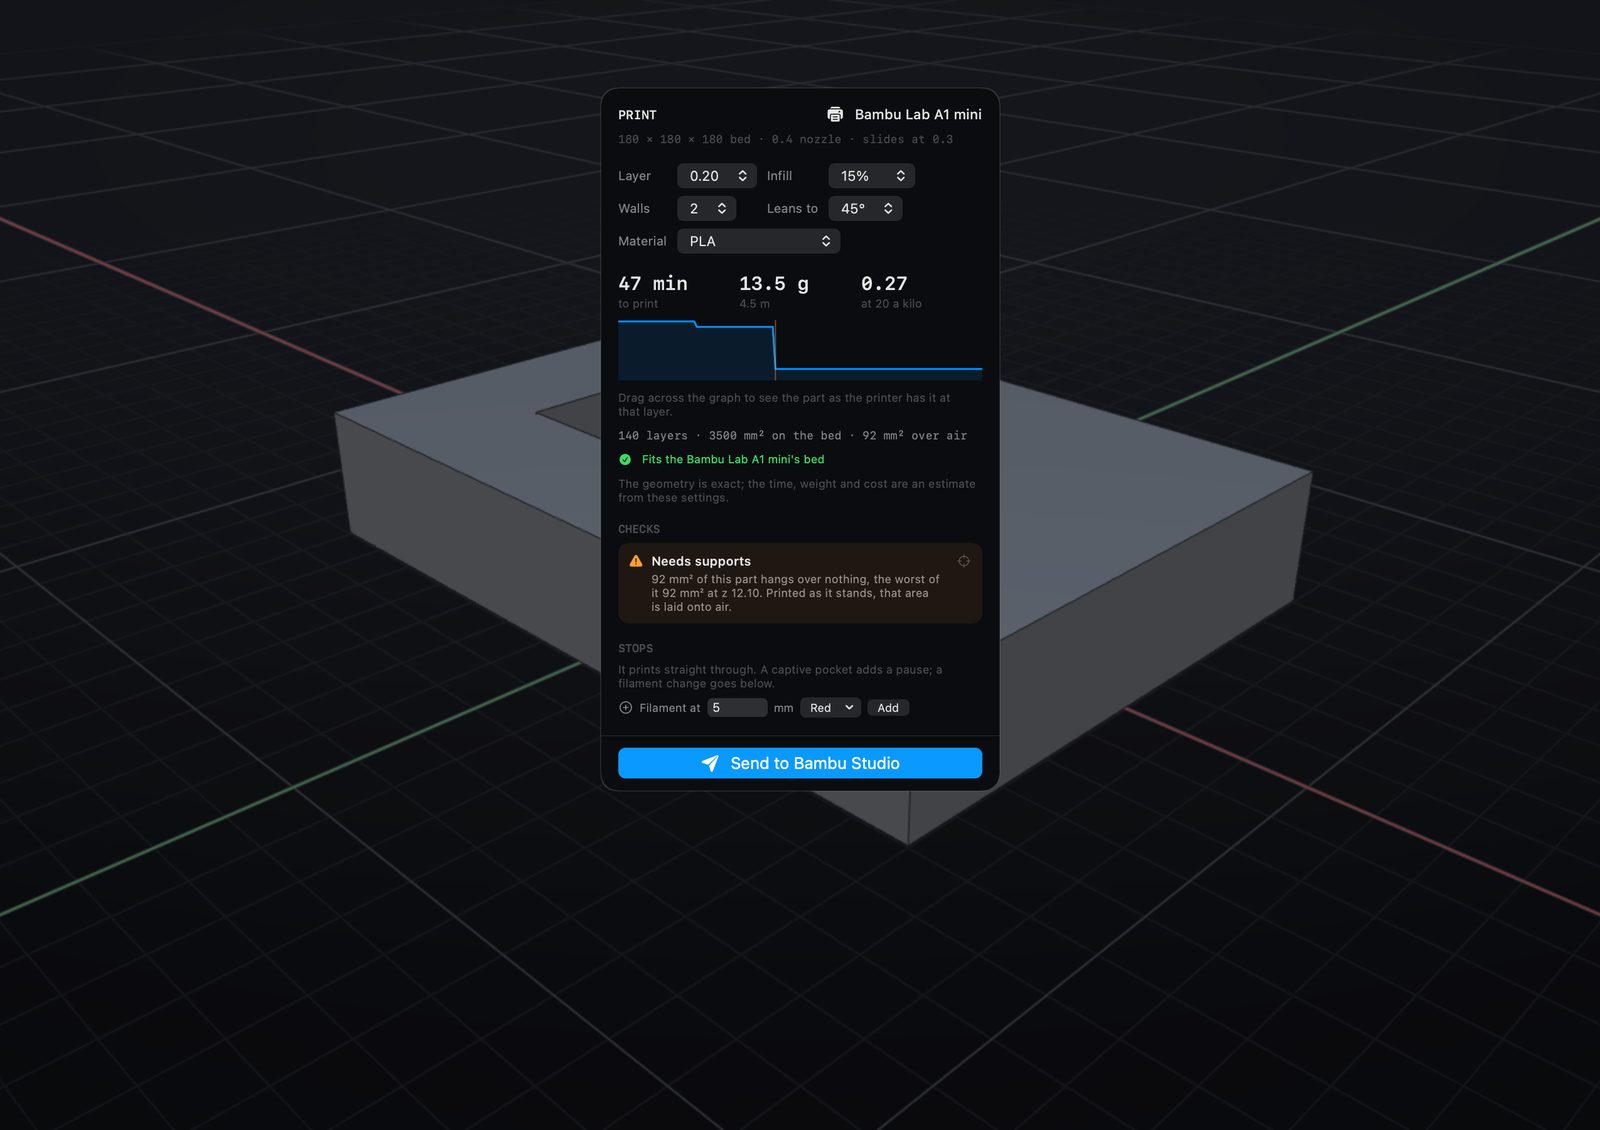Viewport: 1600px width, 1130px height.
Task: Click the plus icon beside Filament at
Action: [x=626, y=708]
